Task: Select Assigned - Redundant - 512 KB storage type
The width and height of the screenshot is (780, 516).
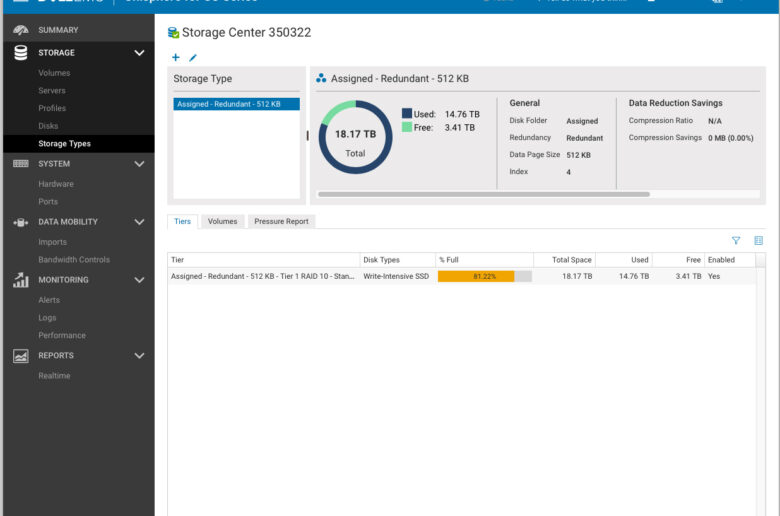Action: coord(236,104)
